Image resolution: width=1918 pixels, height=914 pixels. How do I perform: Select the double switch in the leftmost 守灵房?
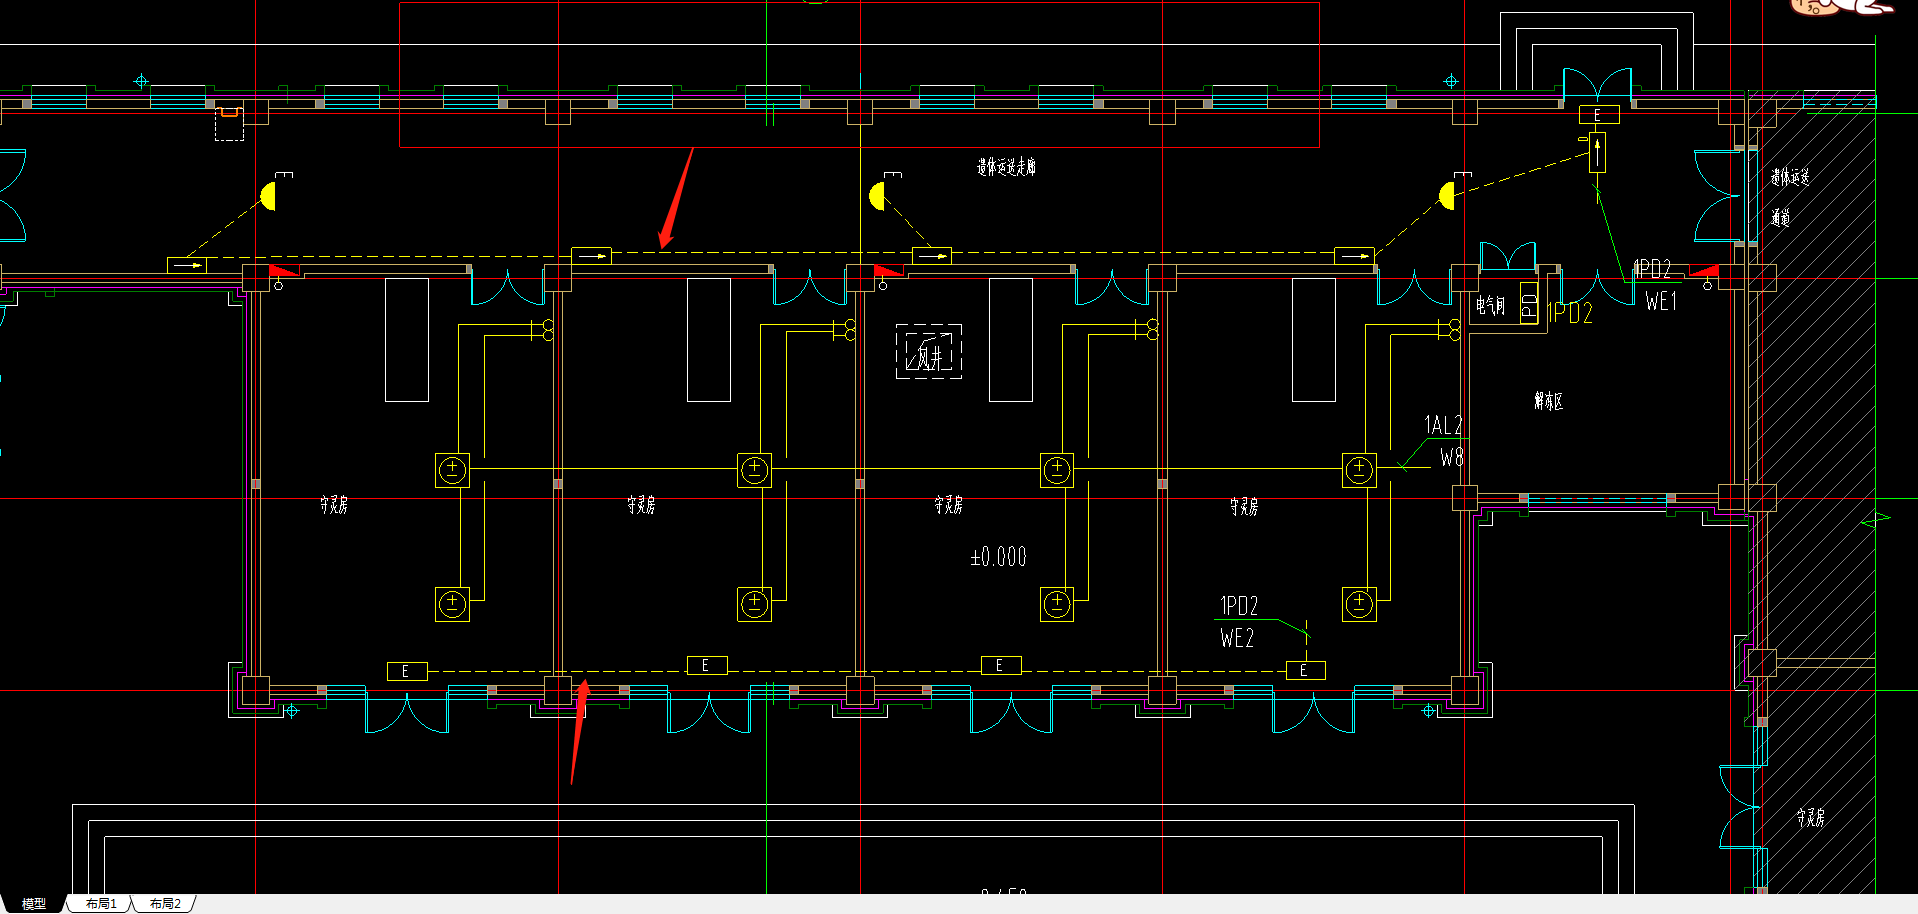click(541, 329)
